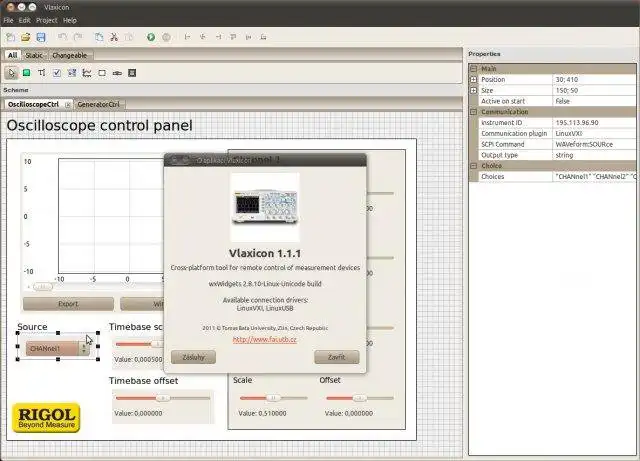Switch to the GeneratorCtrl scheme tab
This screenshot has height=461, width=640.
pyautogui.click(x=98, y=105)
